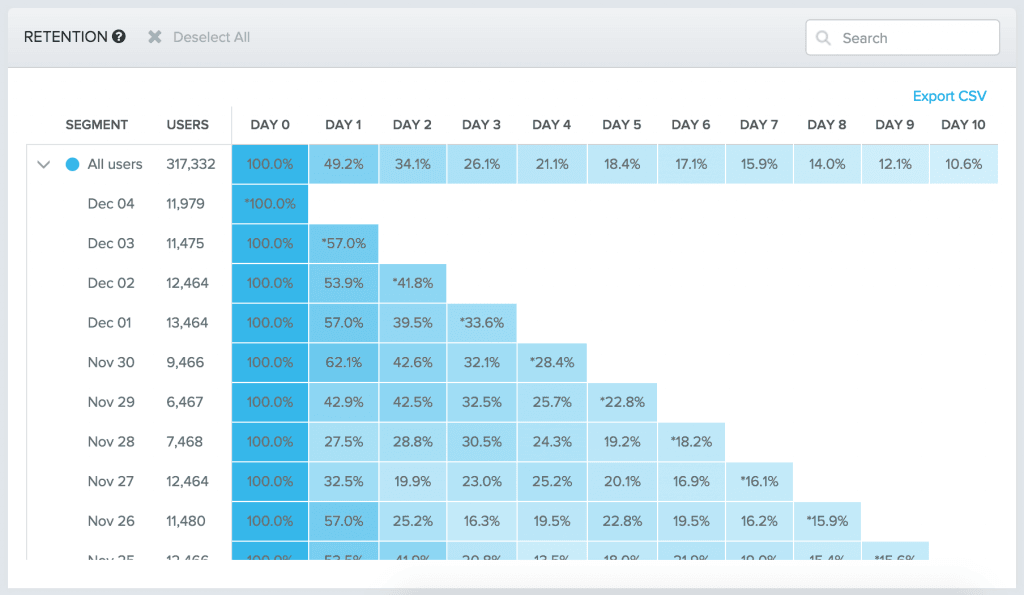Select the All users segment label
Viewport: 1024px width, 595px height.
(114, 164)
